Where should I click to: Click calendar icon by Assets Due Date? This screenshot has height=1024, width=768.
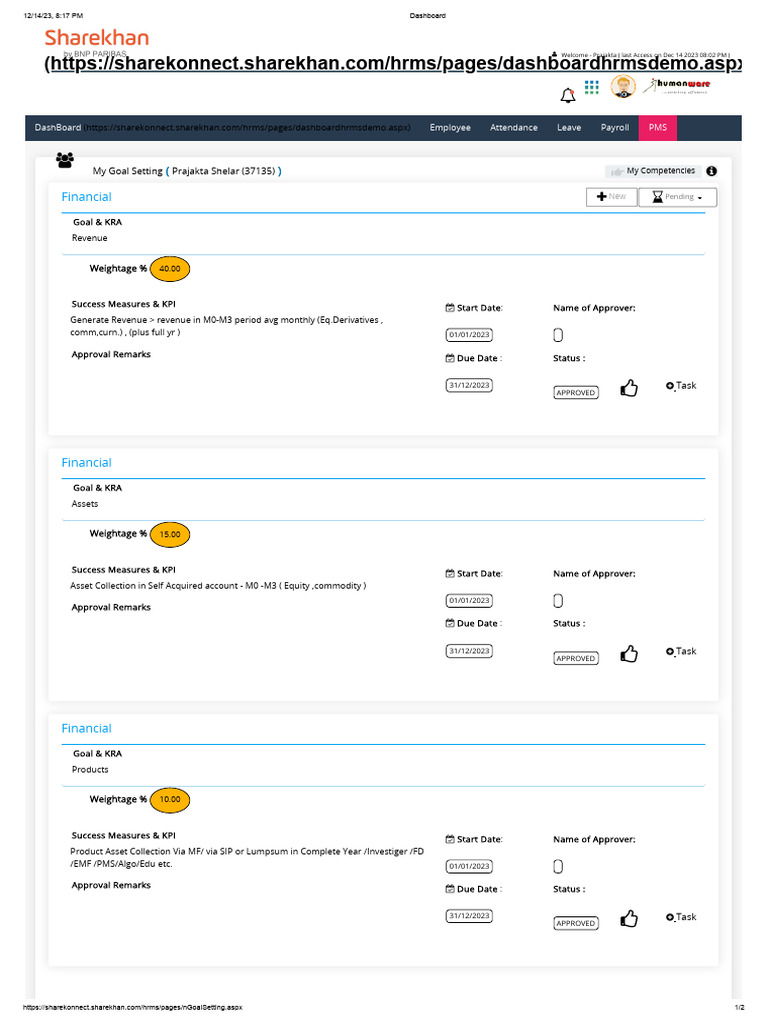(450, 623)
